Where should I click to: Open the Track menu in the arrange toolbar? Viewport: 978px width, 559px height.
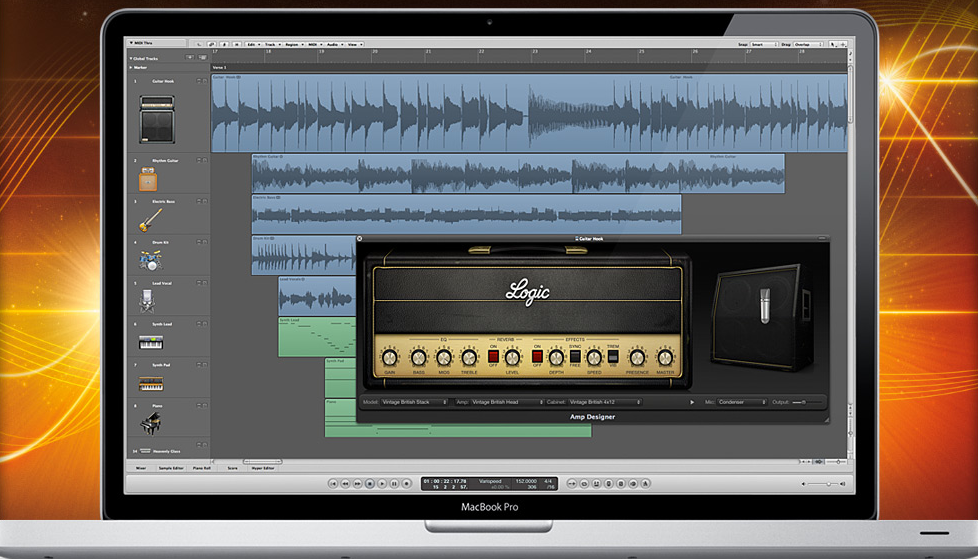pyautogui.click(x=272, y=44)
